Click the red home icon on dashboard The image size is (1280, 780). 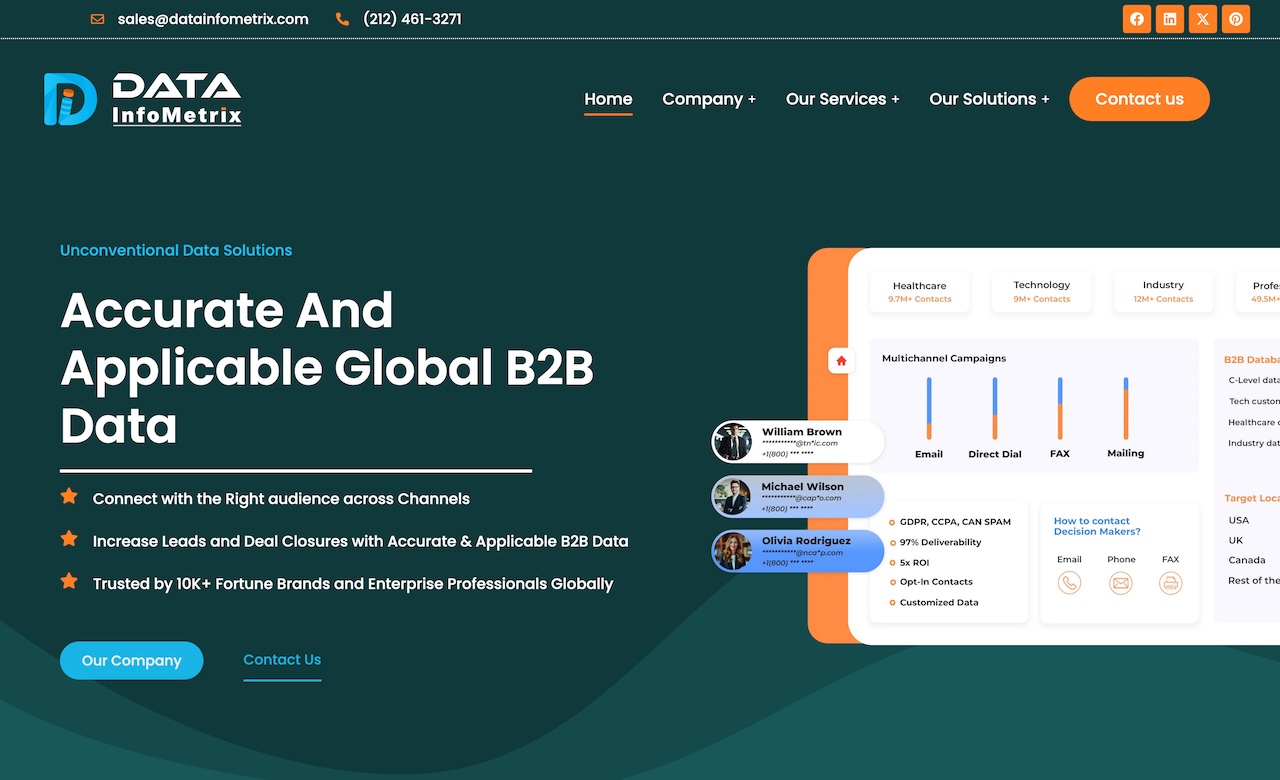841,361
